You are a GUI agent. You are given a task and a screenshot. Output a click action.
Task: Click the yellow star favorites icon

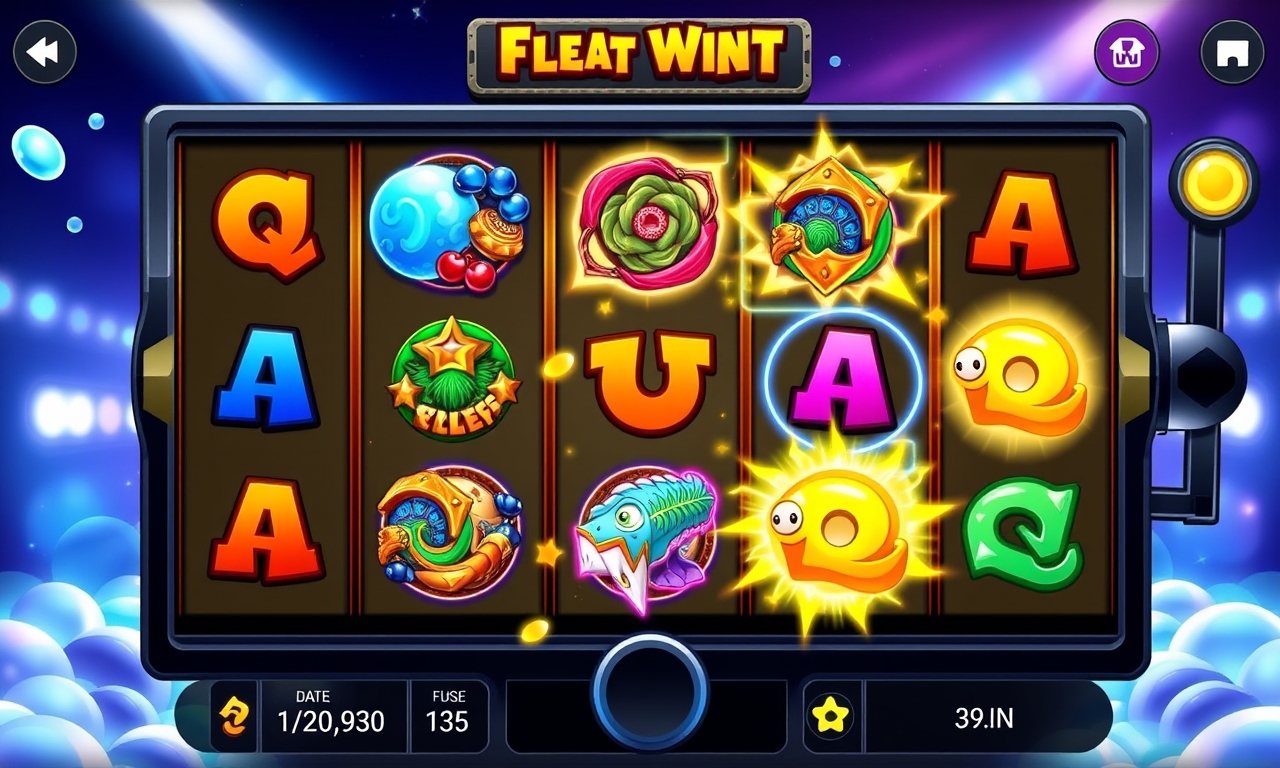[831, 716]
